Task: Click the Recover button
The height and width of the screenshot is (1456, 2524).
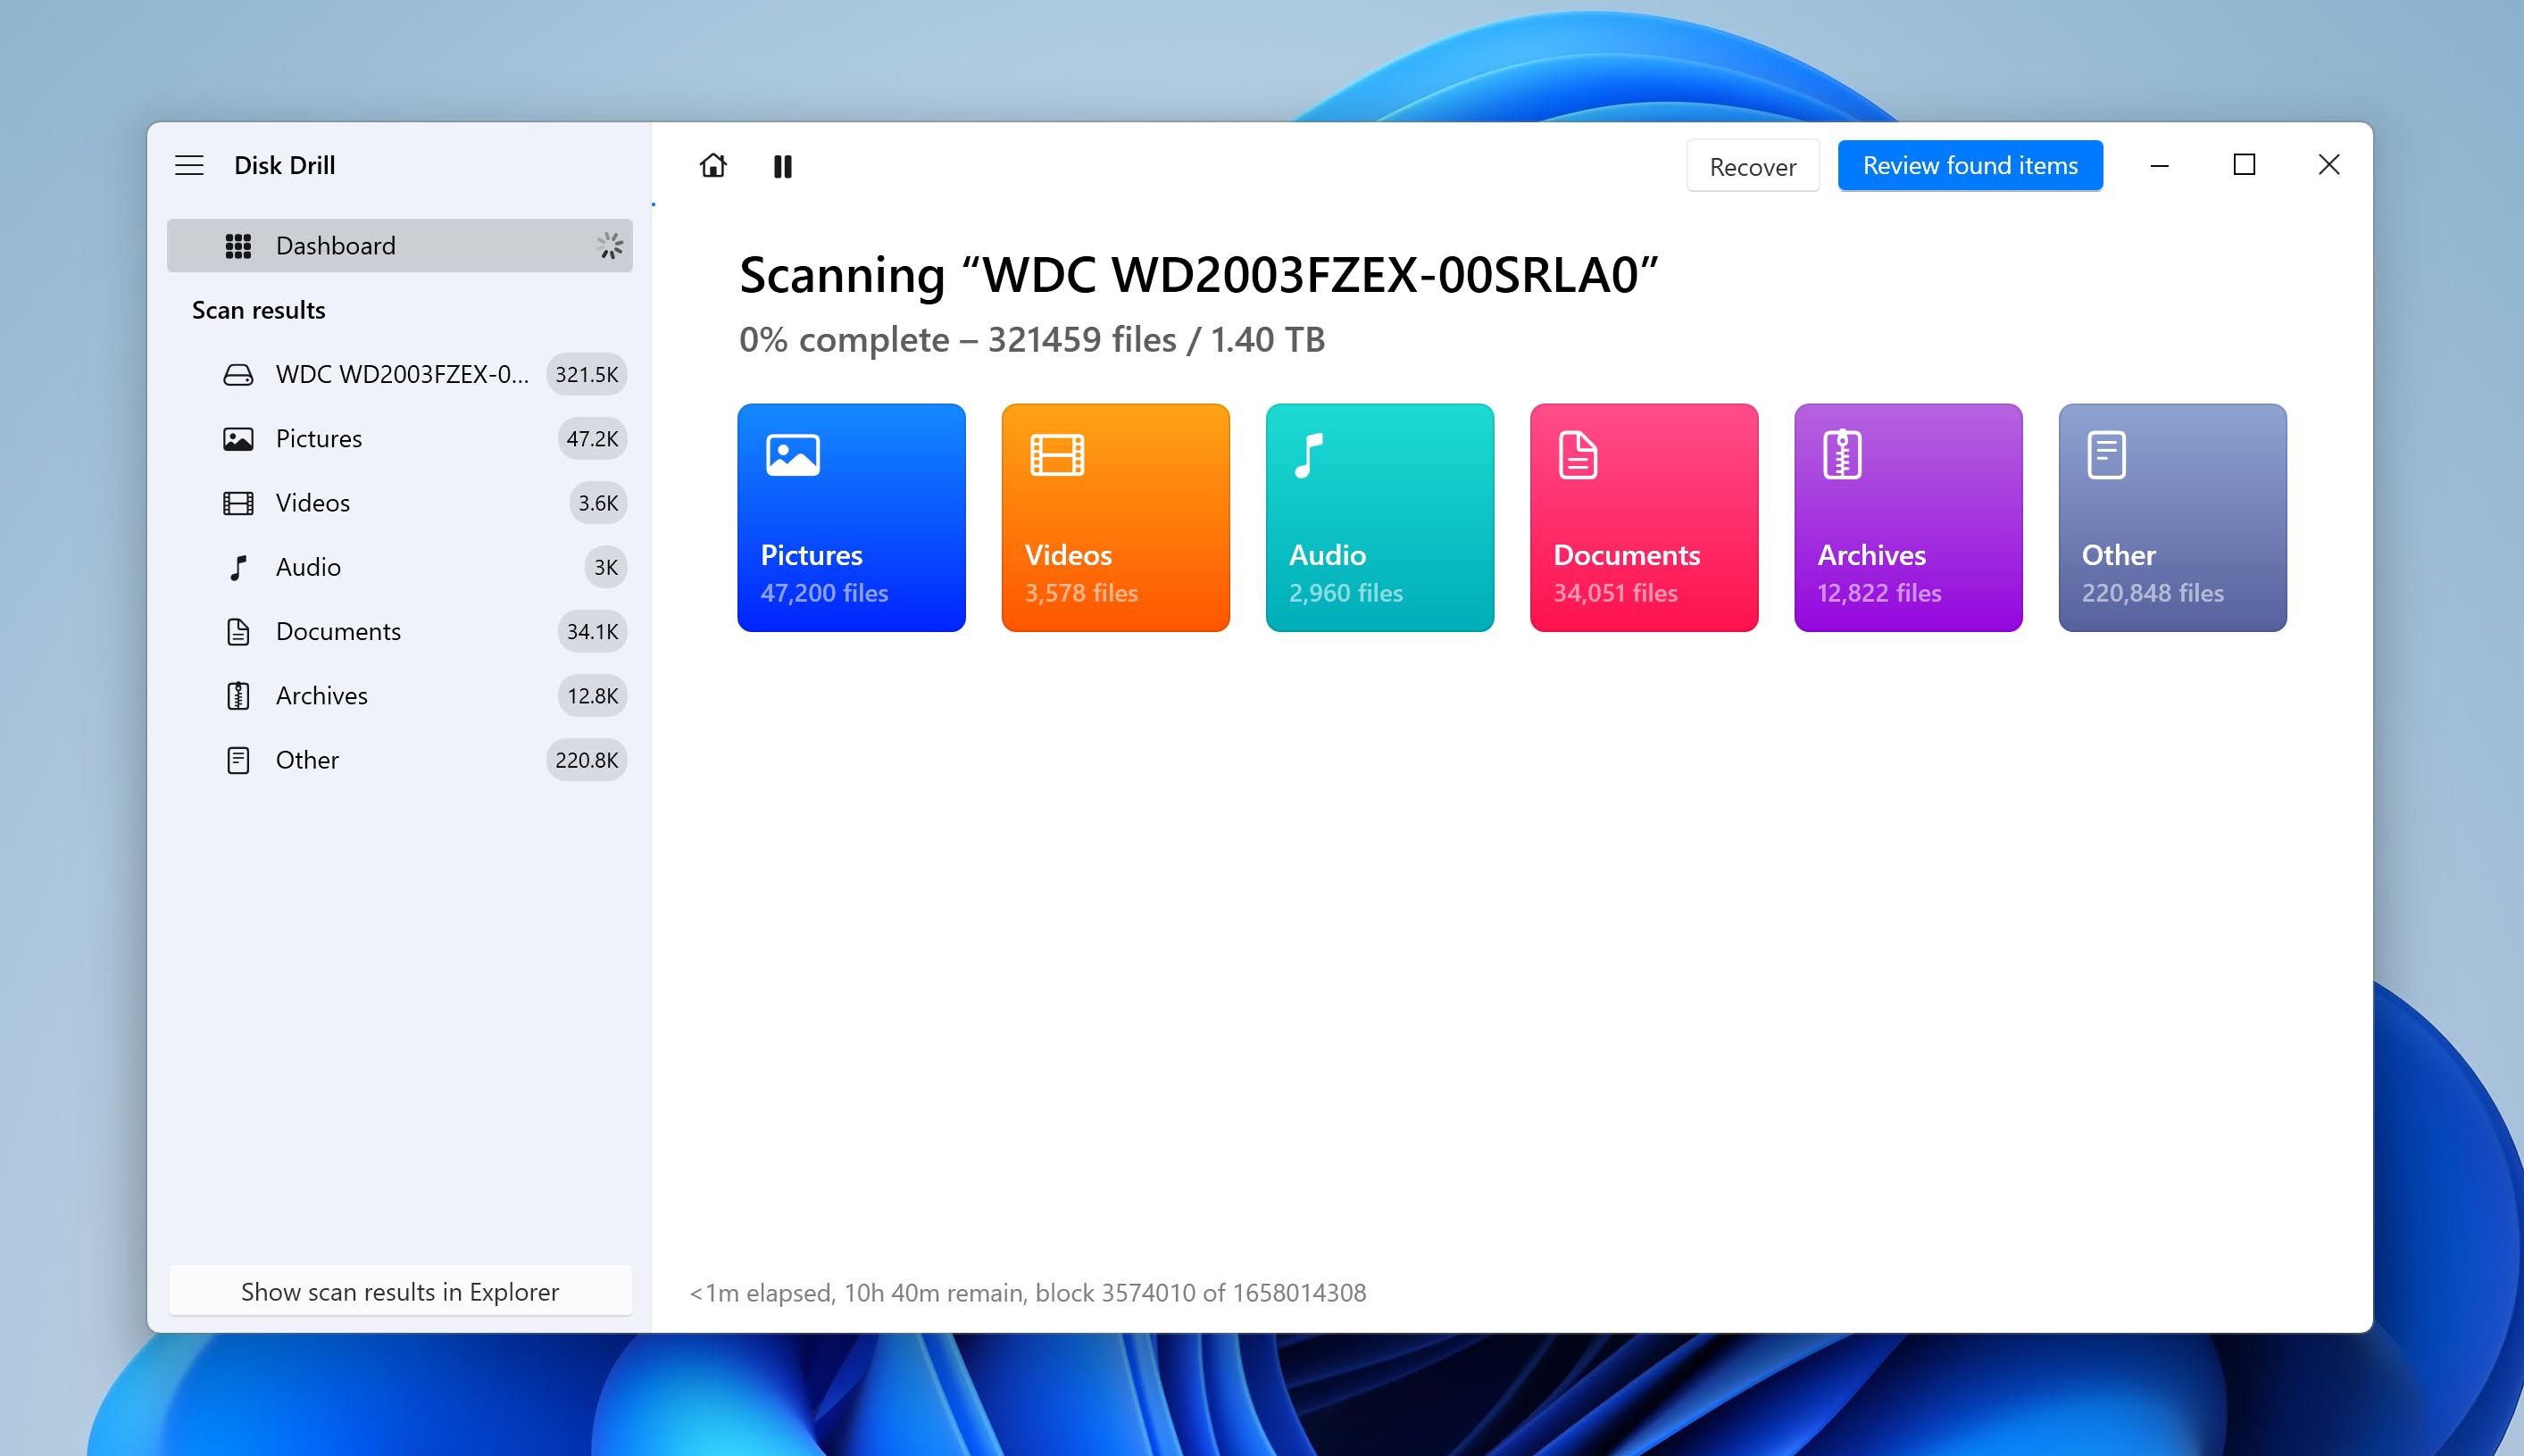Action: 1753,164
